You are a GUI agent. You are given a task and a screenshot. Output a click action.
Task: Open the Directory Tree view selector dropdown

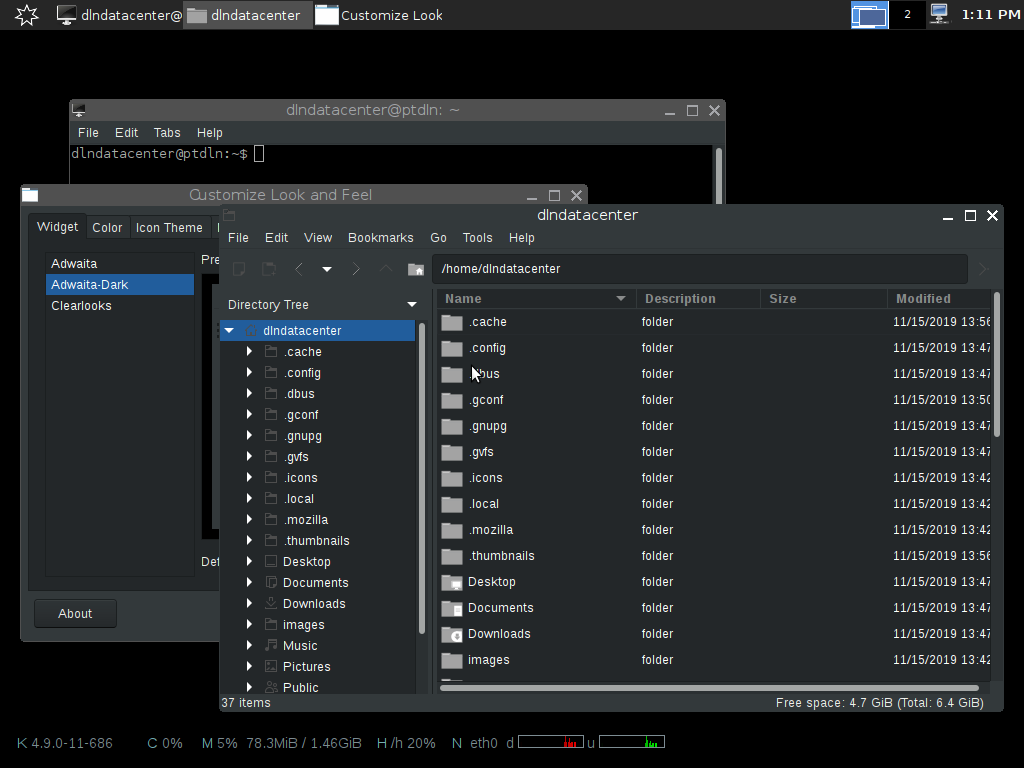[410, 303]
